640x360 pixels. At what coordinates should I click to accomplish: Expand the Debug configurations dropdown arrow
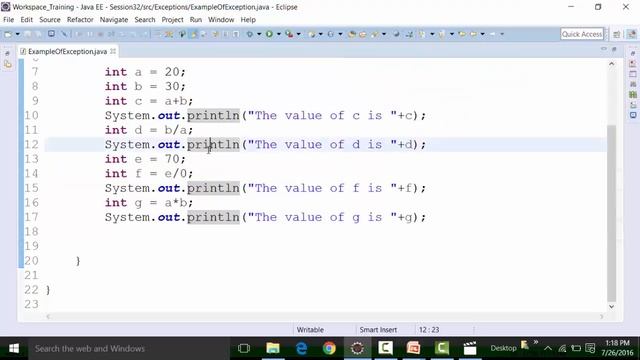[x=259, y=34]
